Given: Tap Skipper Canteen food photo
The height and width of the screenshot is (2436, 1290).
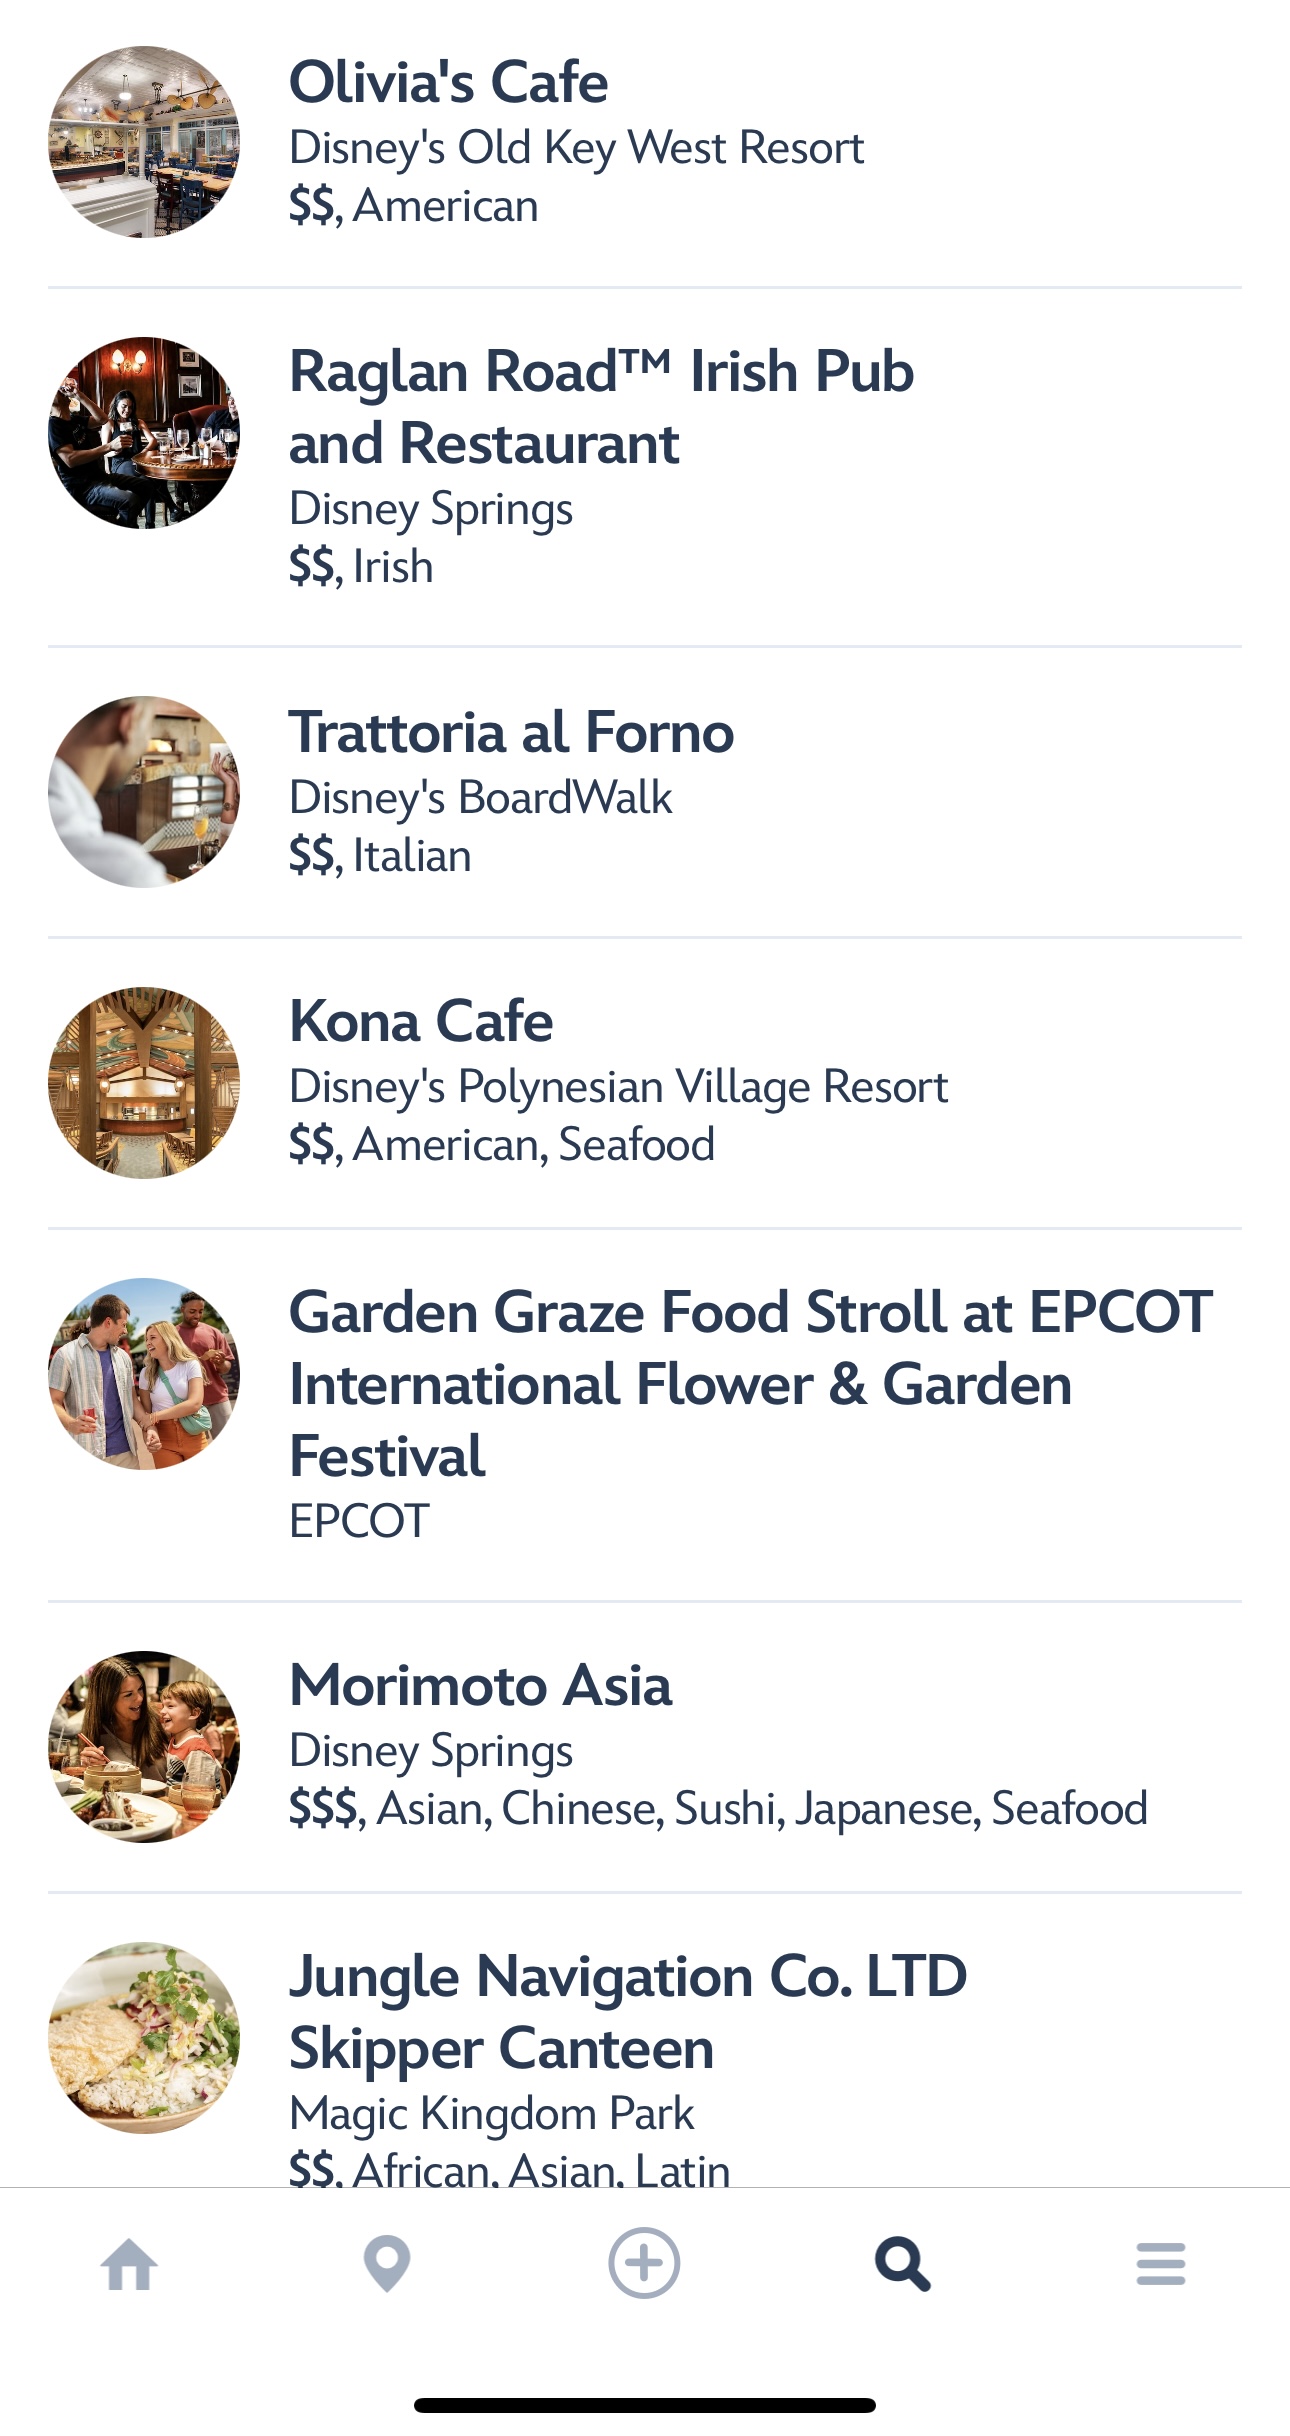Looking at the screenshot, I should pyautogui.click(x=144, y=2036).
